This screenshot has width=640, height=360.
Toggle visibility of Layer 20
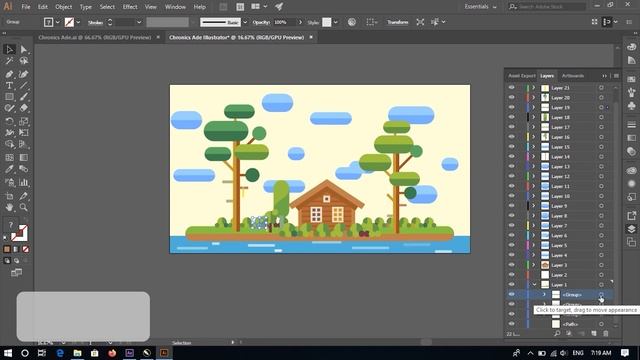511,98
